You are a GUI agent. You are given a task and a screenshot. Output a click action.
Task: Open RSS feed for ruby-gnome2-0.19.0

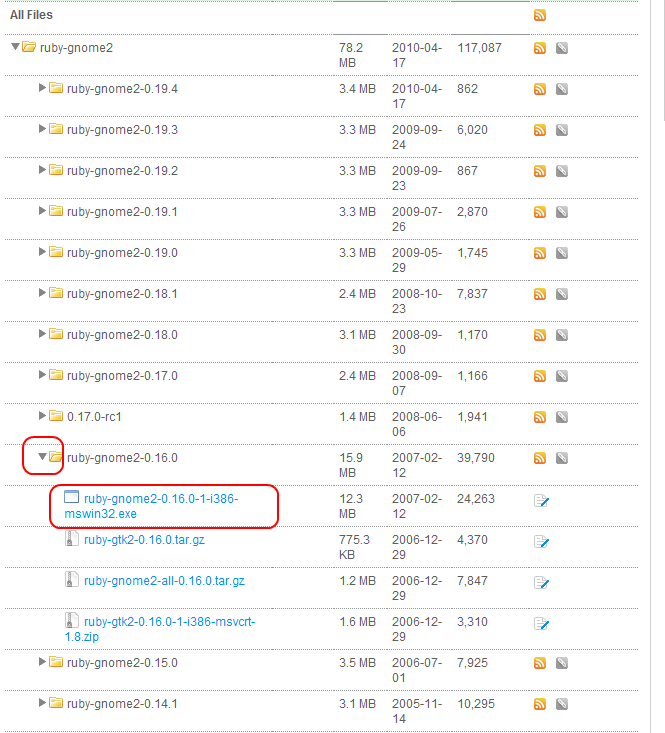(540, 253)
